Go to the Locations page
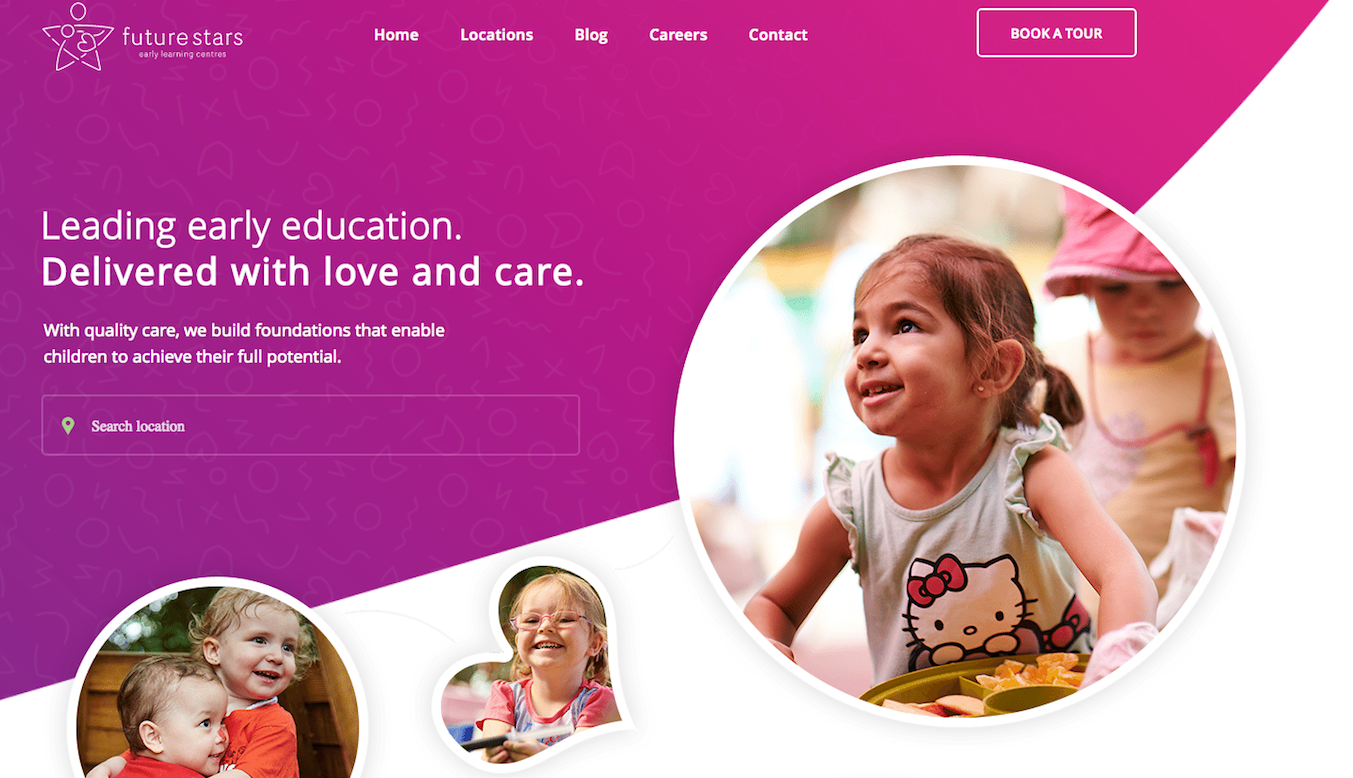 [x=496, y=34]
